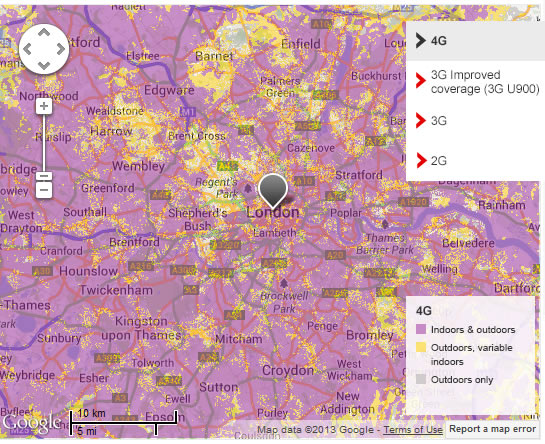Click the Brent Cross label

pos(197,136)
